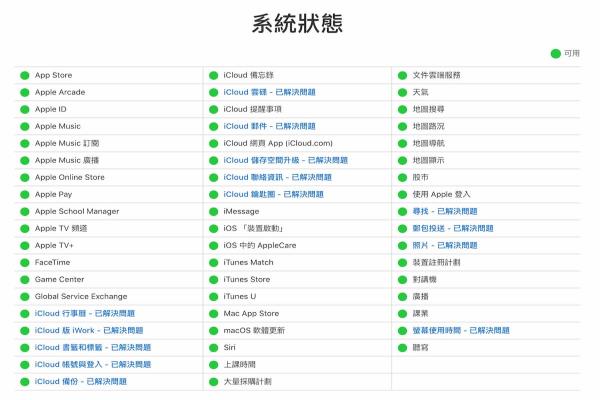Click the 地圖導航 entry
The width and height of the screenshot is (600, 400).
pos(428,143)
